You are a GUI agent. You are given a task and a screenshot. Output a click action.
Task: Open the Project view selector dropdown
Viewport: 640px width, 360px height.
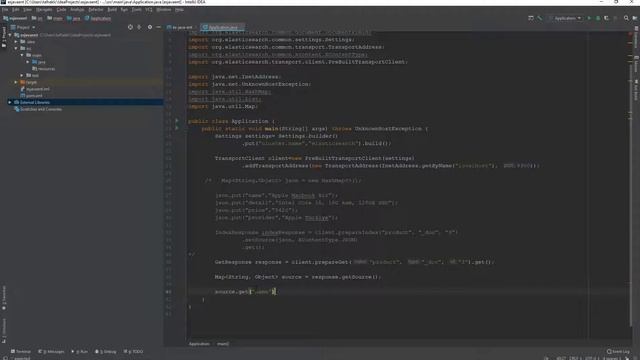click(23, 27)
